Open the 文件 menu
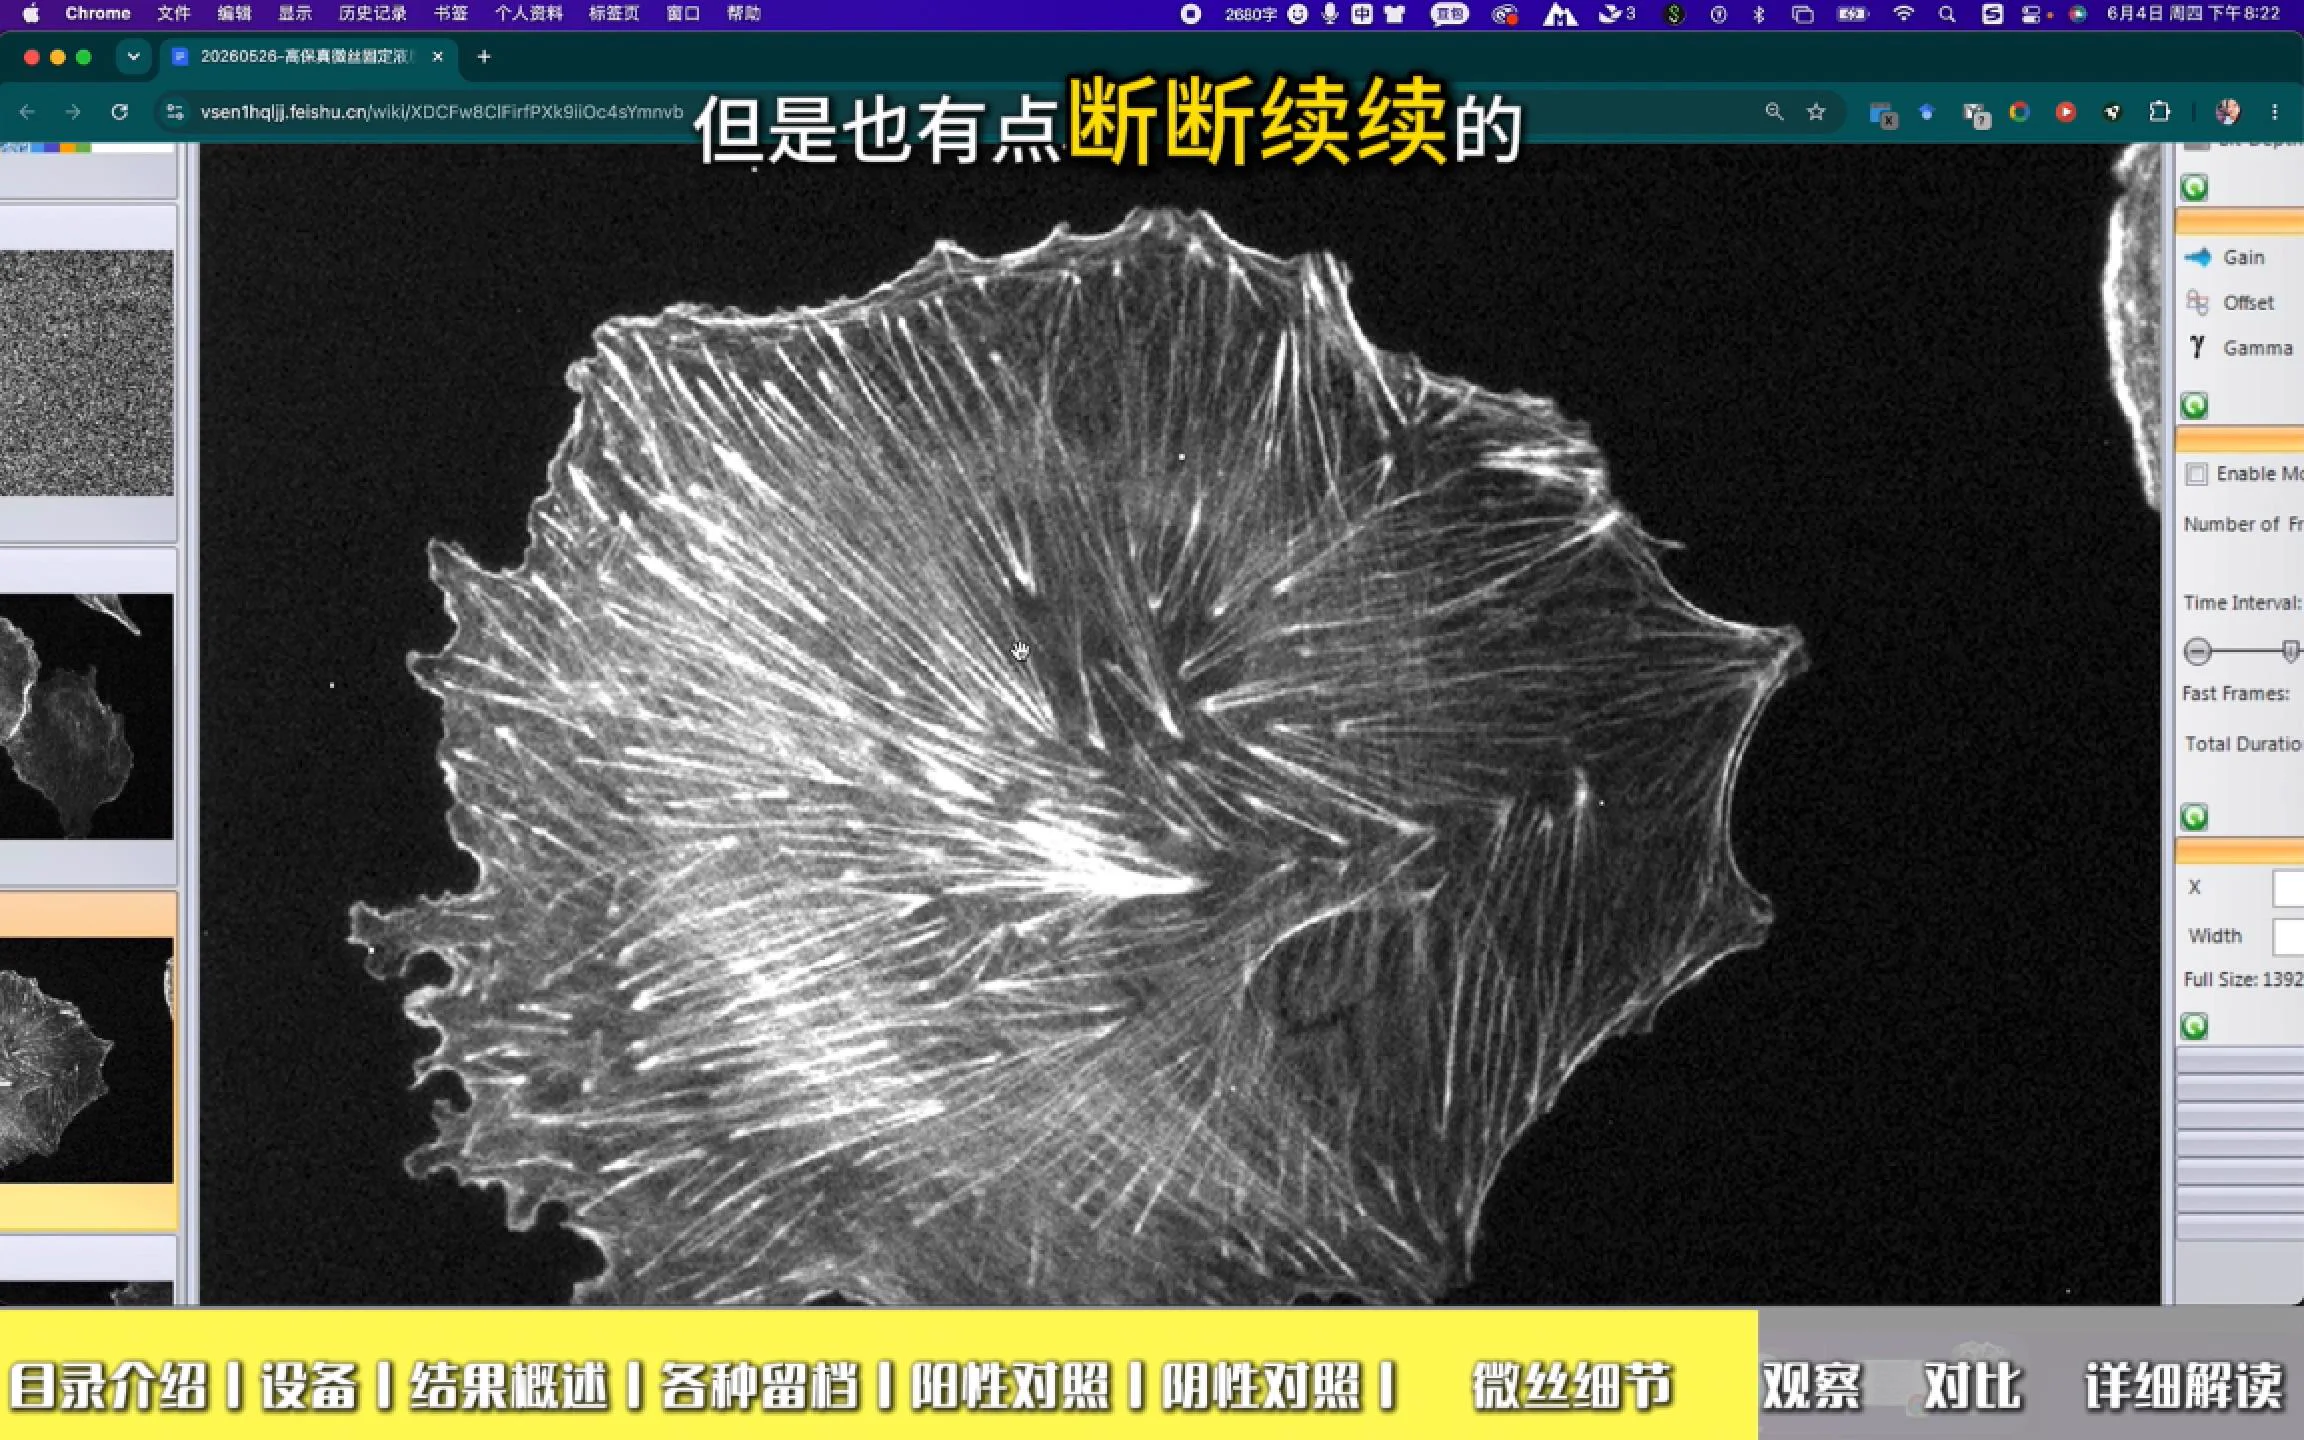The width and height of the screenshot is (2304, 1440). click(173, 14)
